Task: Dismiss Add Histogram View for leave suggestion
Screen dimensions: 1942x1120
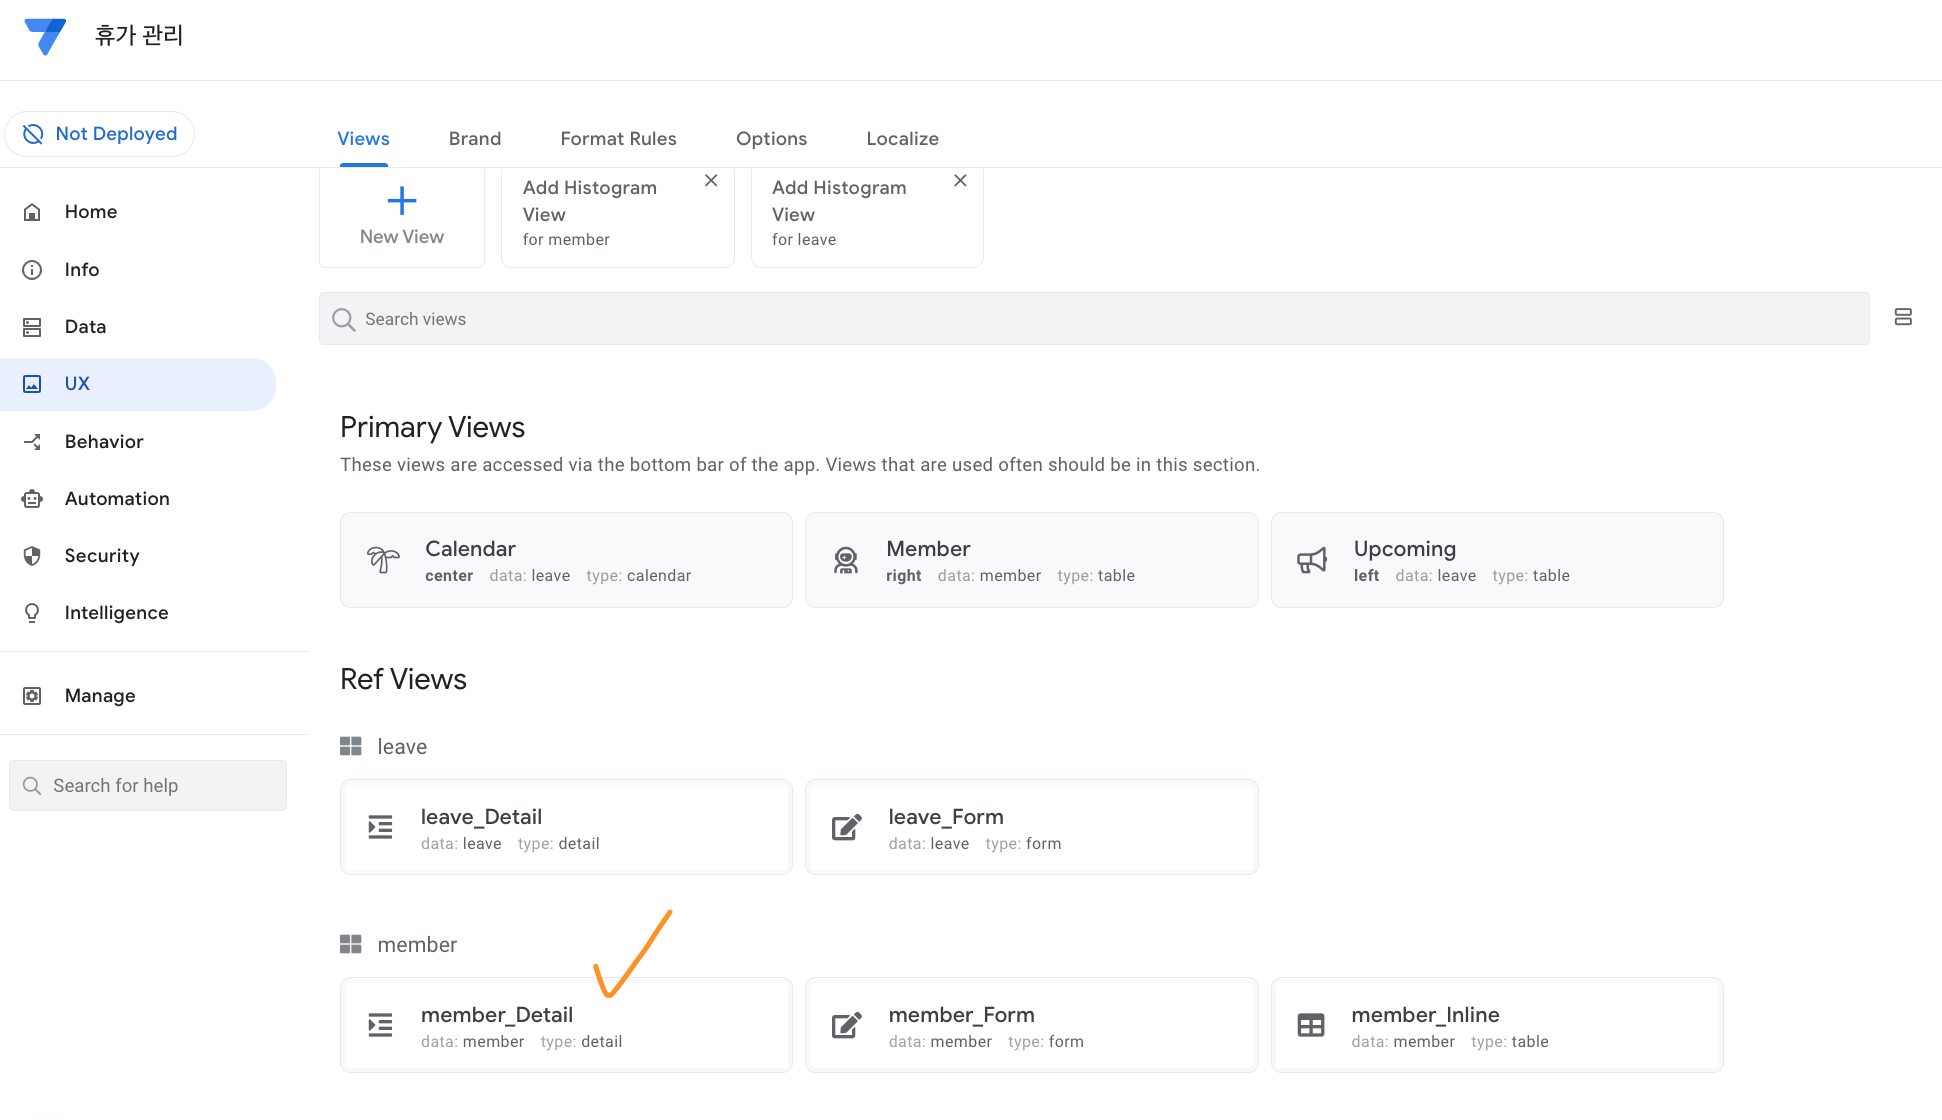Action: 960,181
